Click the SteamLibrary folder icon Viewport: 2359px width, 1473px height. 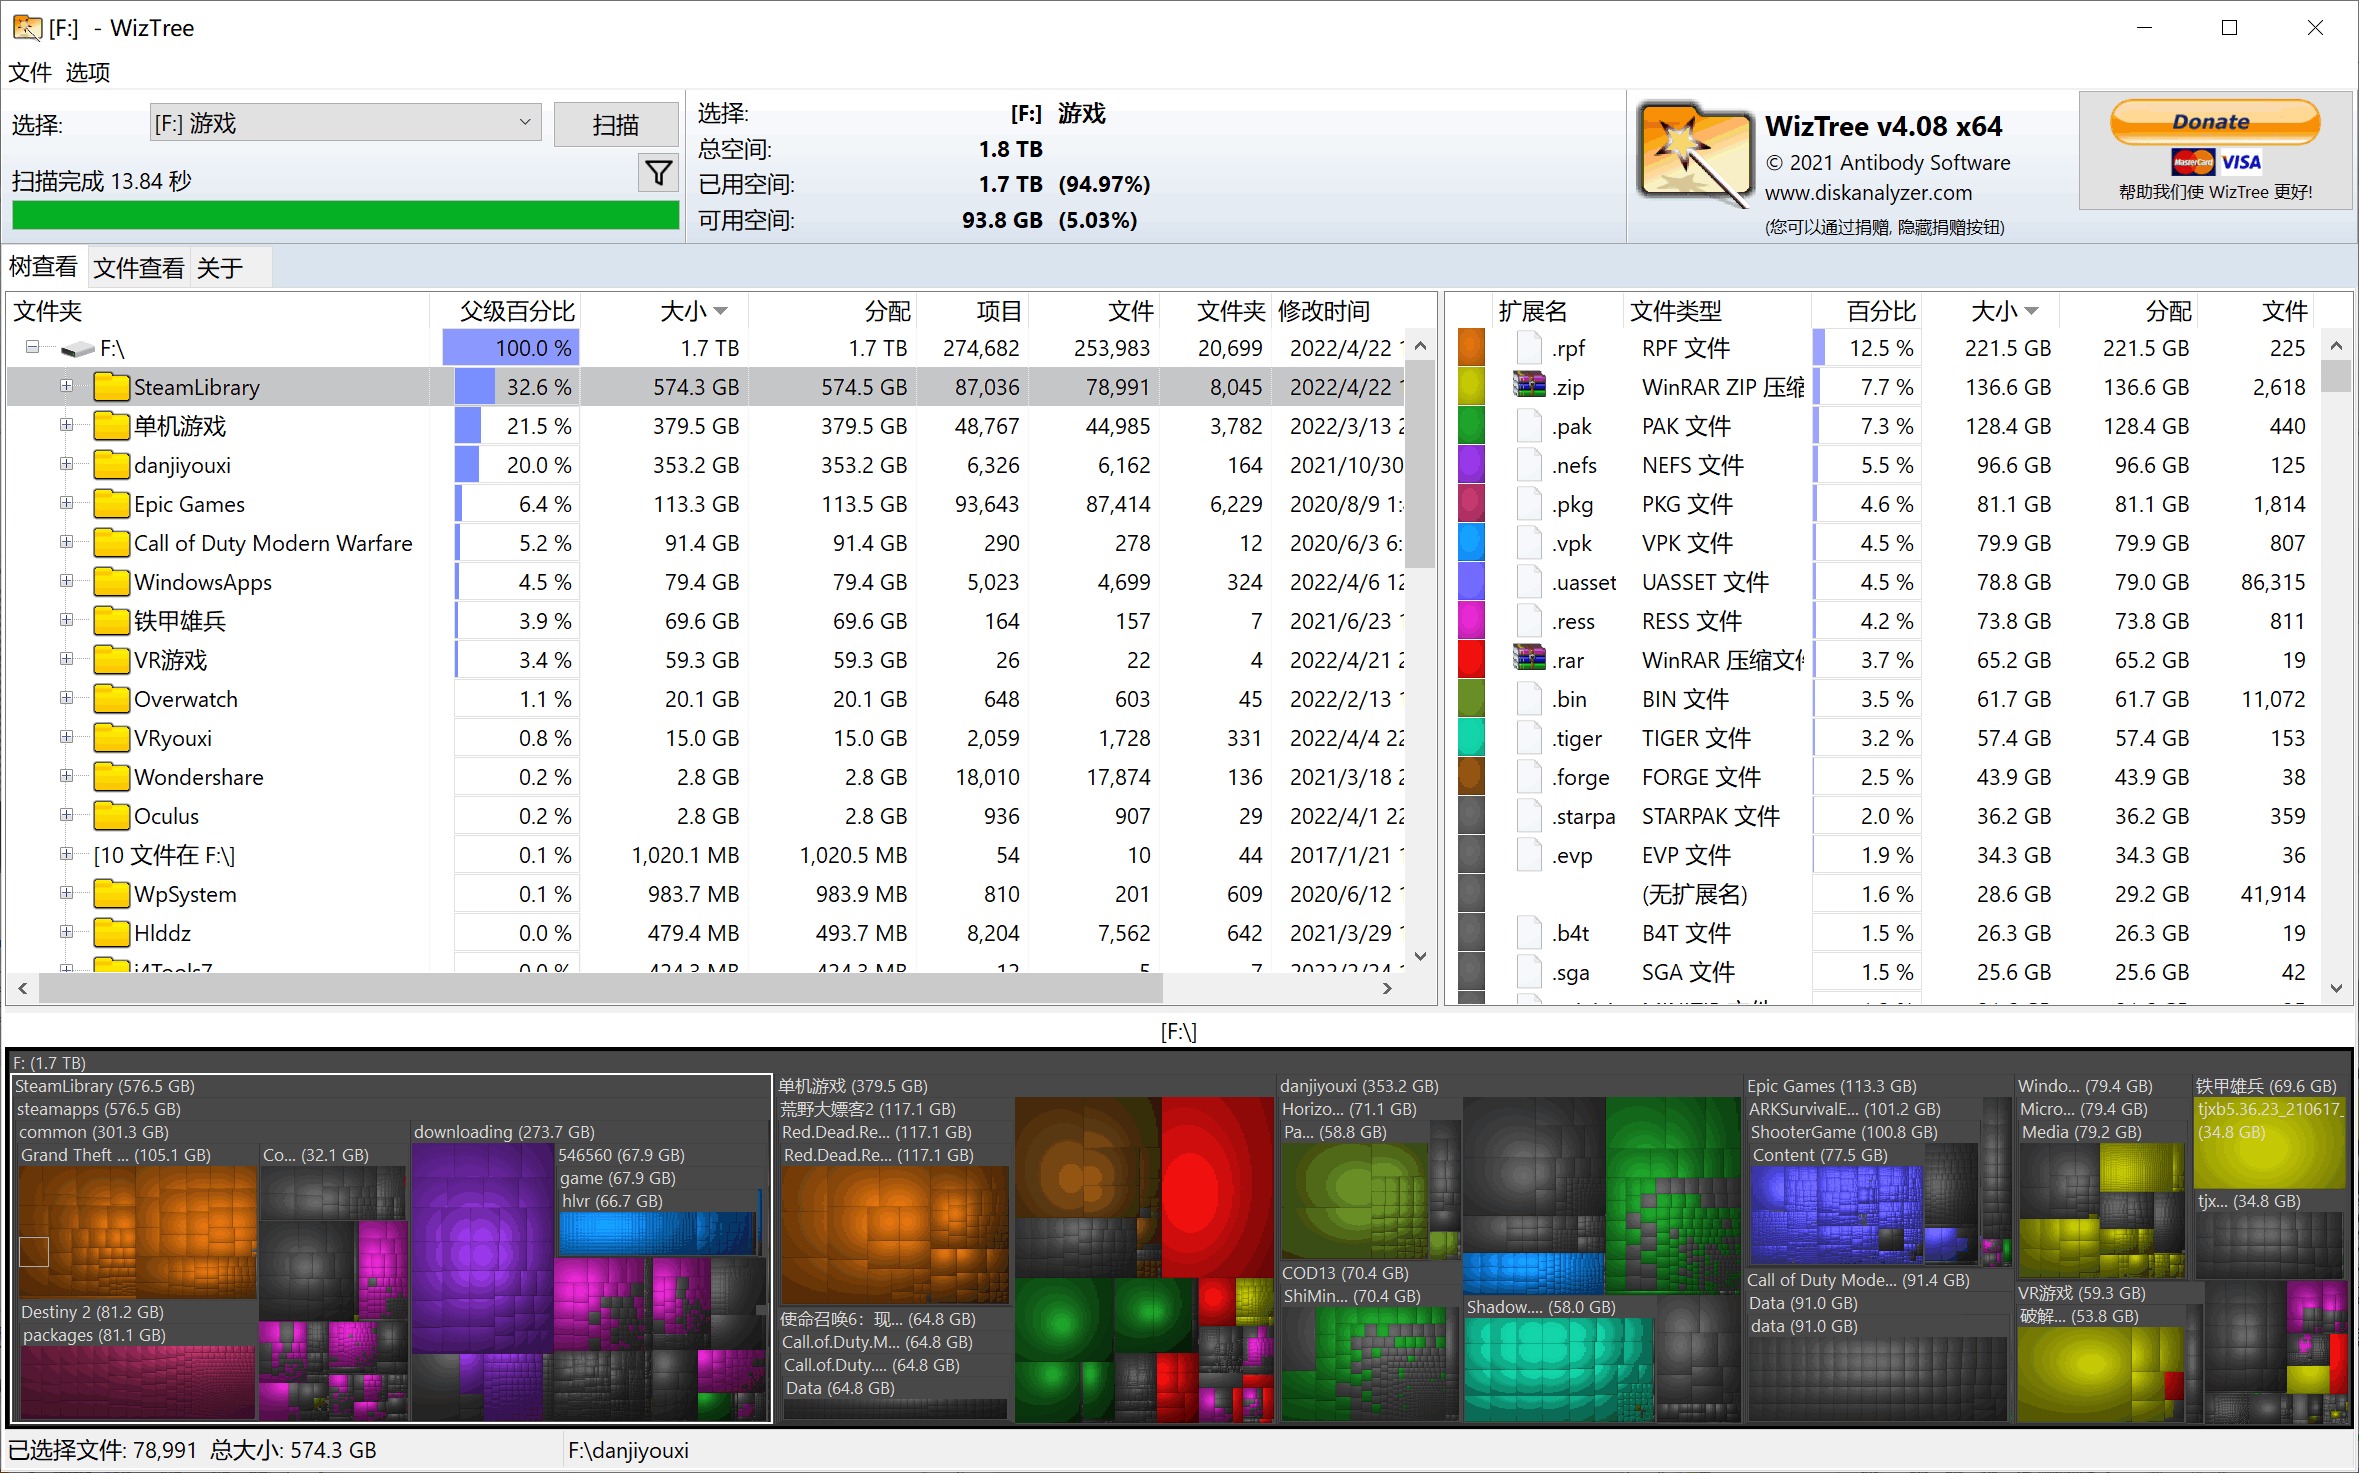point(111,387)
